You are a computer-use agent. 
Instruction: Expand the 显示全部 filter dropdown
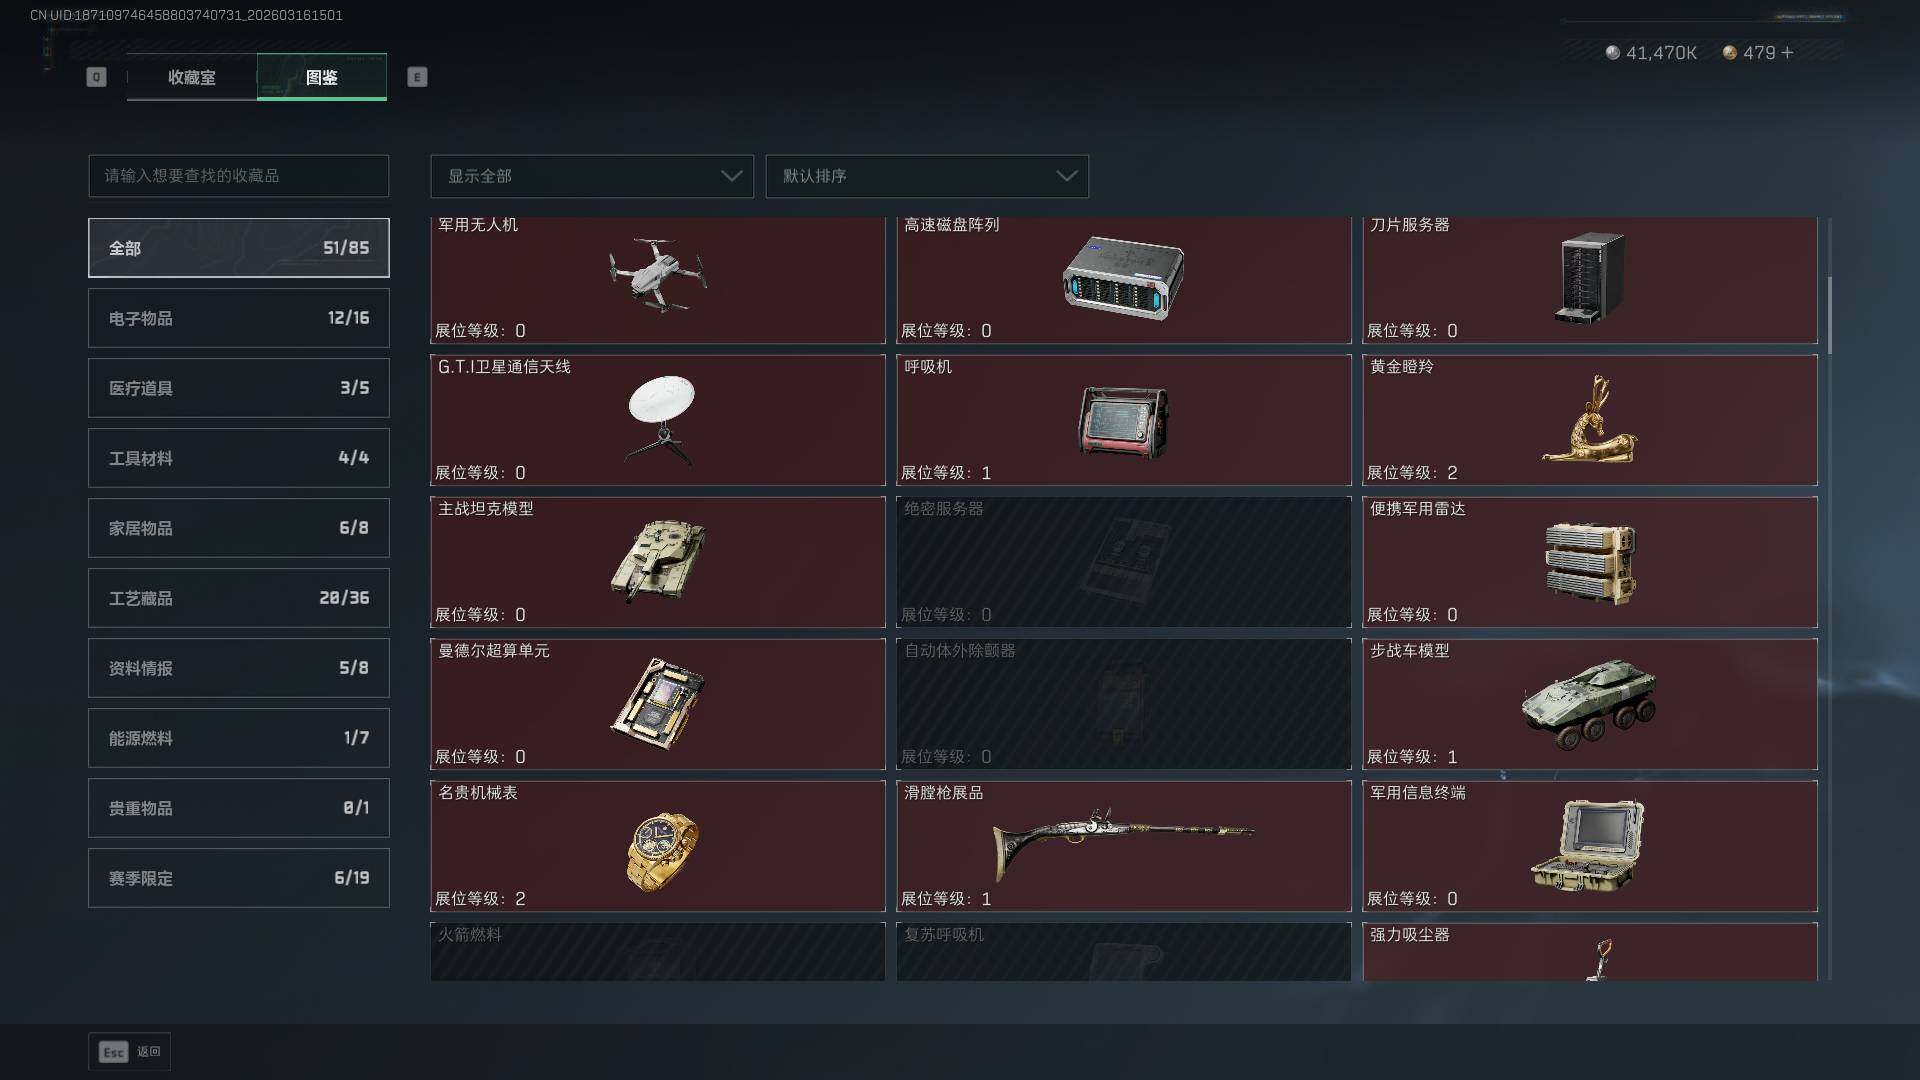click(592, 176)
